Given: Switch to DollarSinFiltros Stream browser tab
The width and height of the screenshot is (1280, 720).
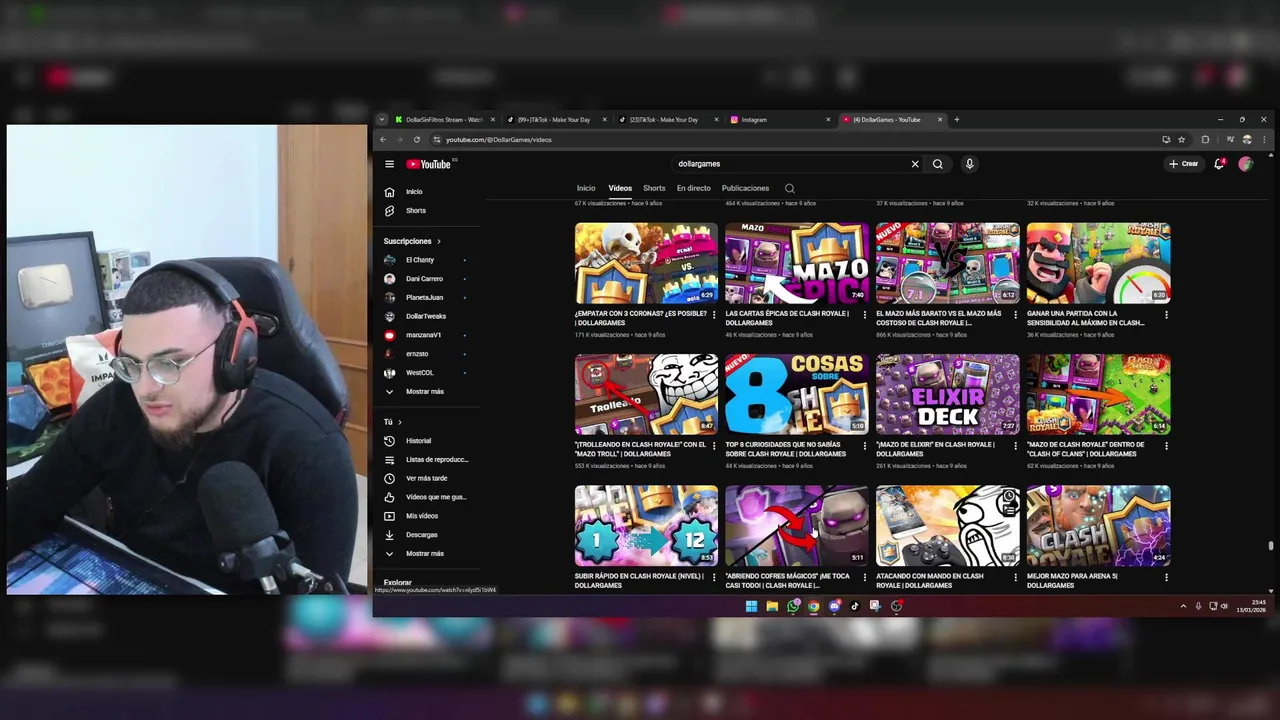Looking at the screenshot, I should [444, 120].
